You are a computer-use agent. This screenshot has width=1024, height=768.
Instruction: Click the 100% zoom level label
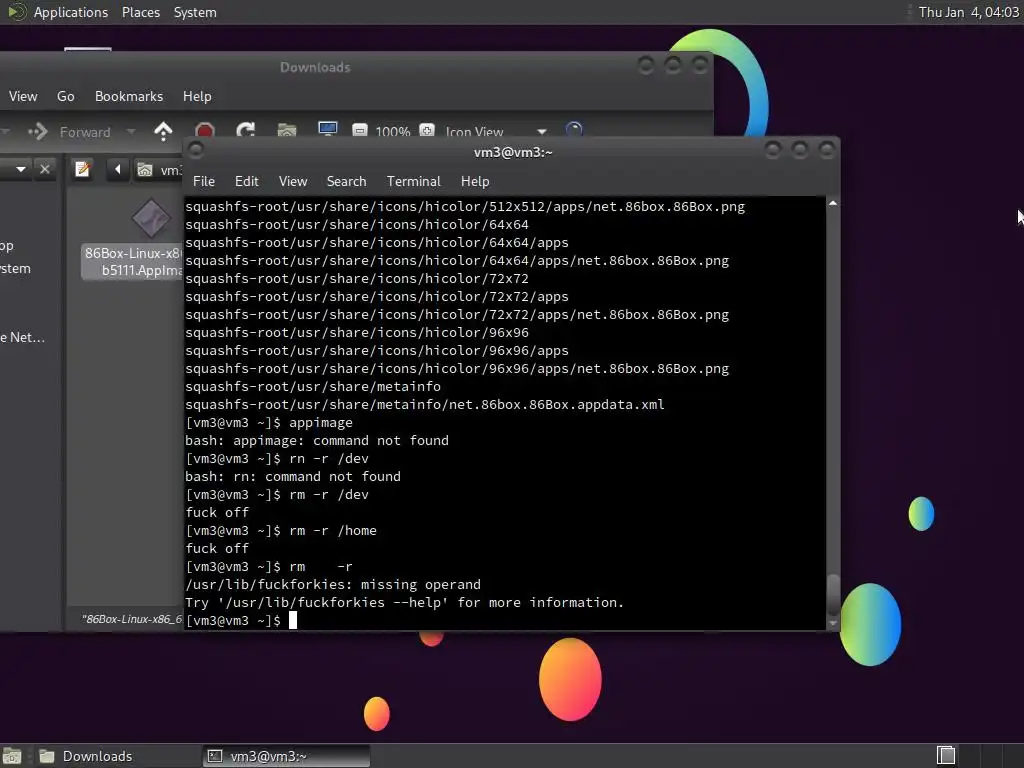point(392,132)
